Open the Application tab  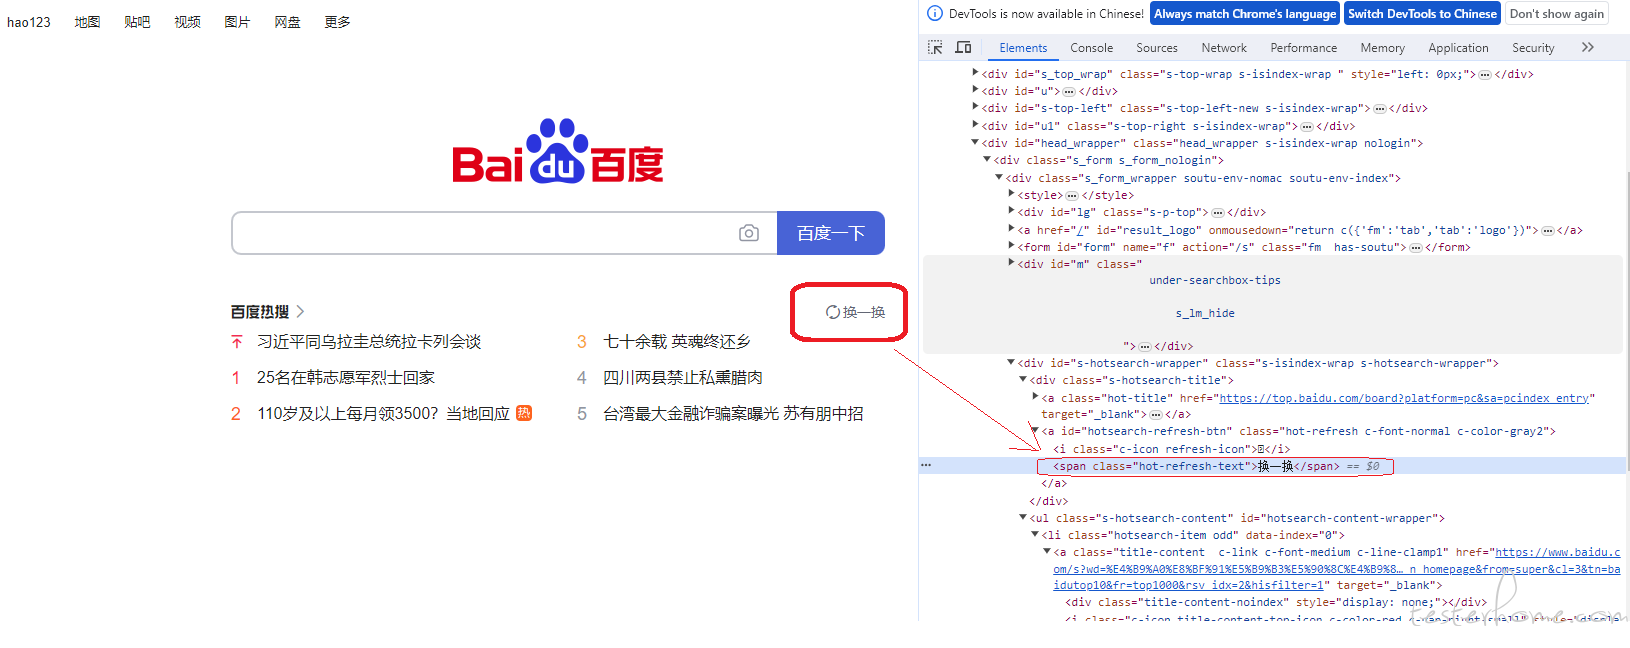(1458, 48)
